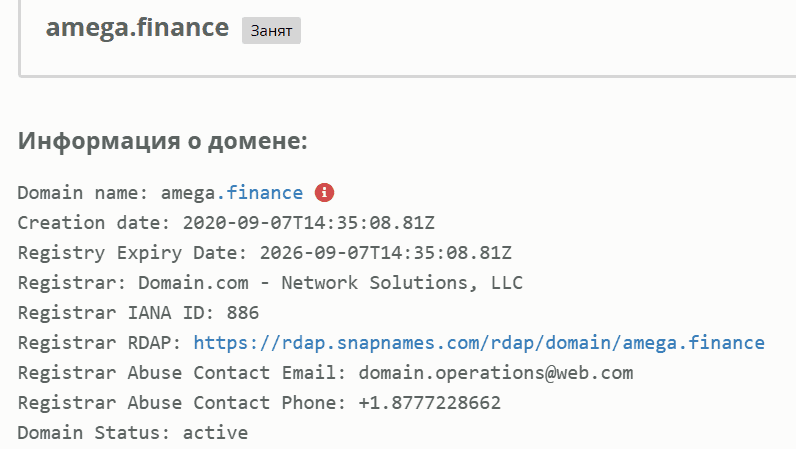796x449 pixels.
Task: Click the abuse phone number +1.8777228662
Action: [430, 403]
